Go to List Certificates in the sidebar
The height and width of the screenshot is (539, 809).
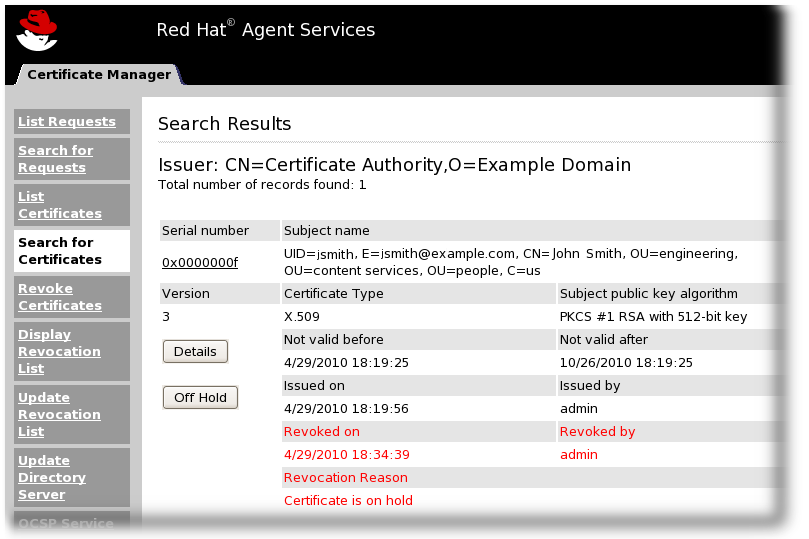(60, 205)
